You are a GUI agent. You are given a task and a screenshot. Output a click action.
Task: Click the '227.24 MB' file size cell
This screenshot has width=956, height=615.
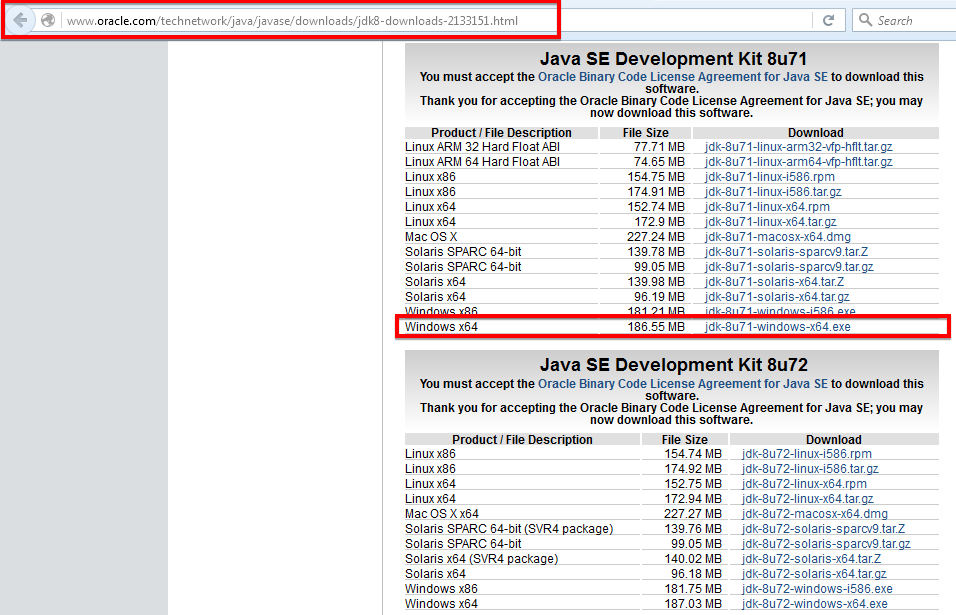coord(655,237)
